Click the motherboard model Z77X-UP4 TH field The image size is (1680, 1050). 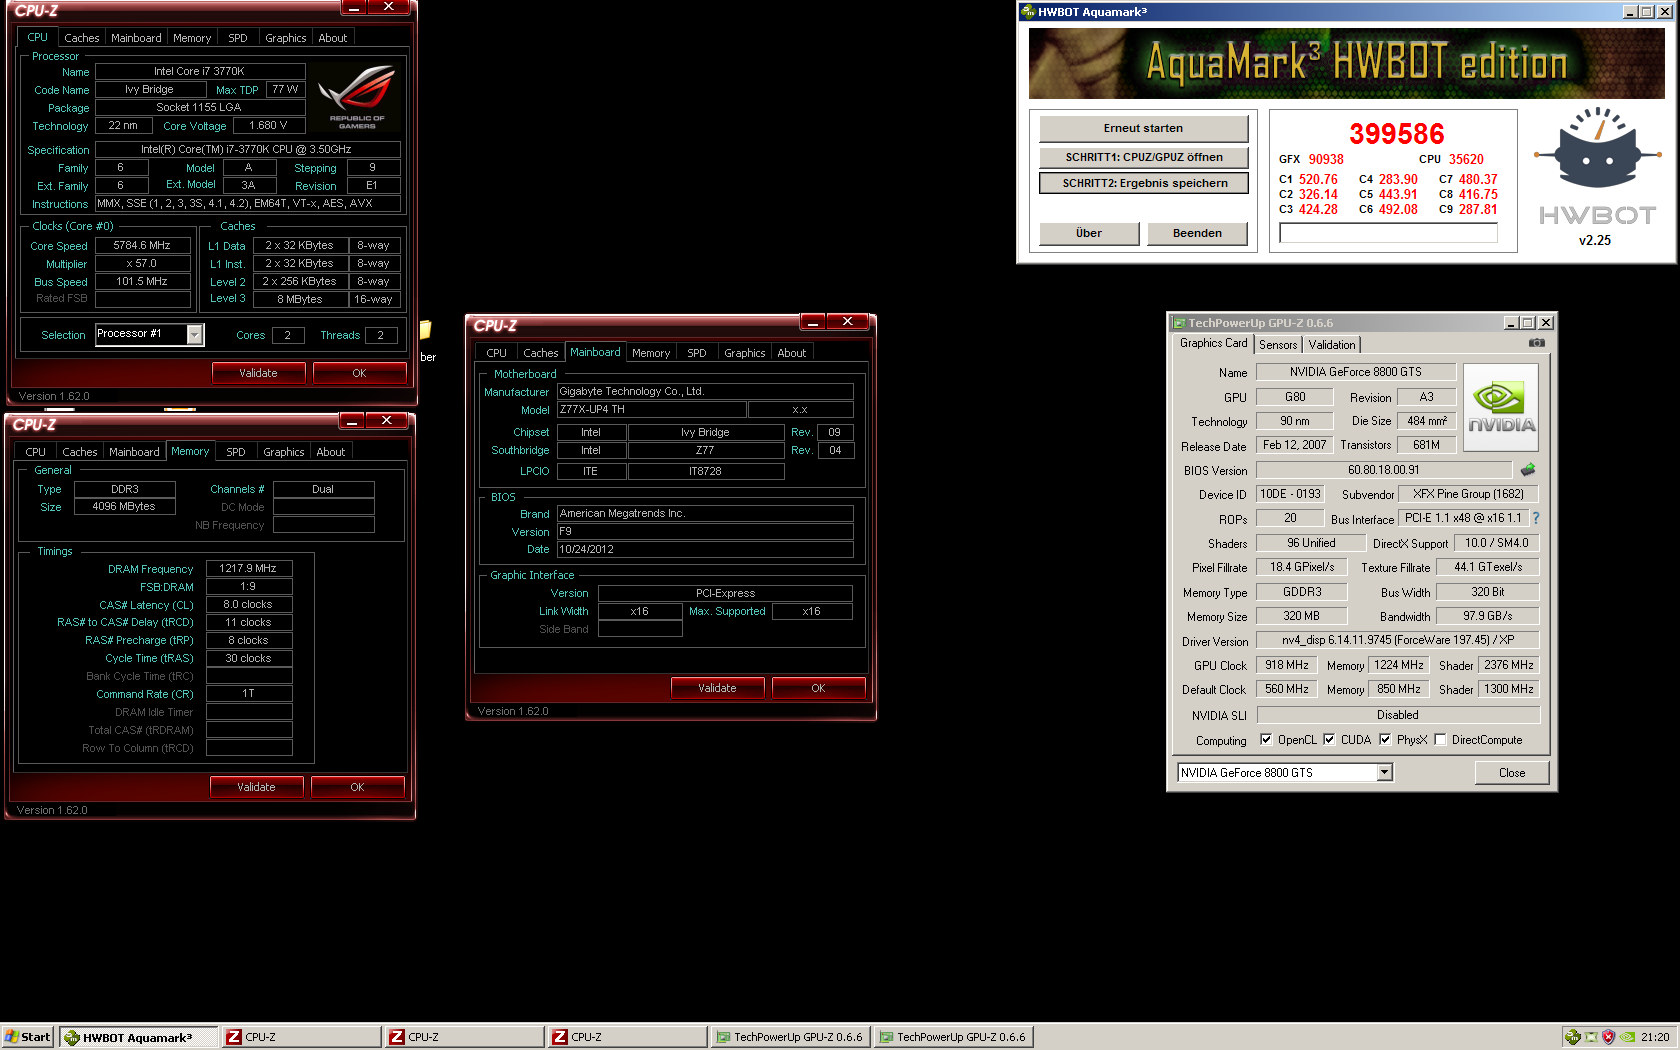click(652, 410)
